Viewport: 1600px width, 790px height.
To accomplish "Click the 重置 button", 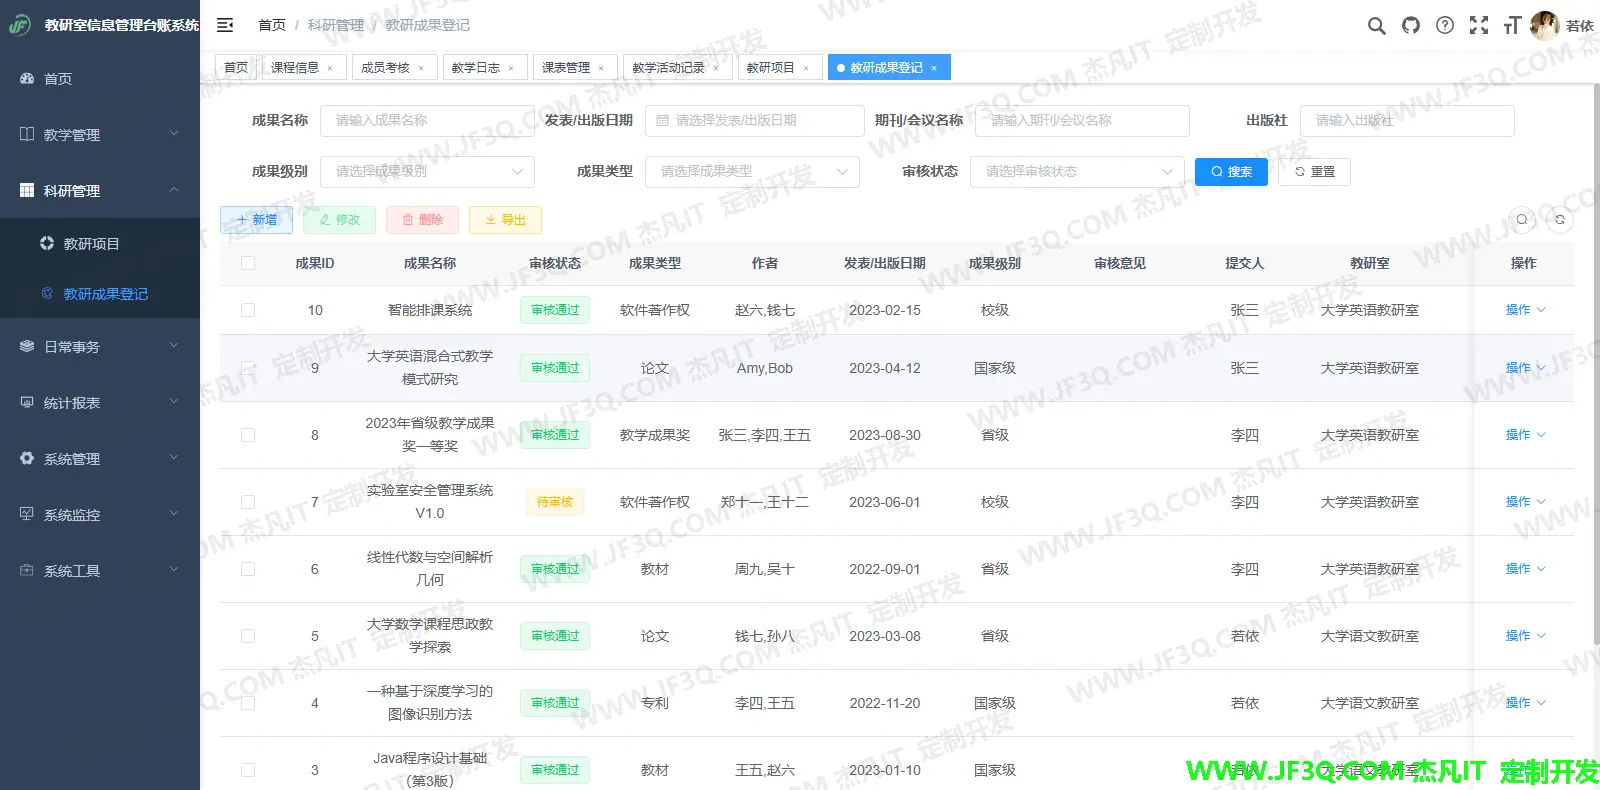I will click(x=1314, y=171).
